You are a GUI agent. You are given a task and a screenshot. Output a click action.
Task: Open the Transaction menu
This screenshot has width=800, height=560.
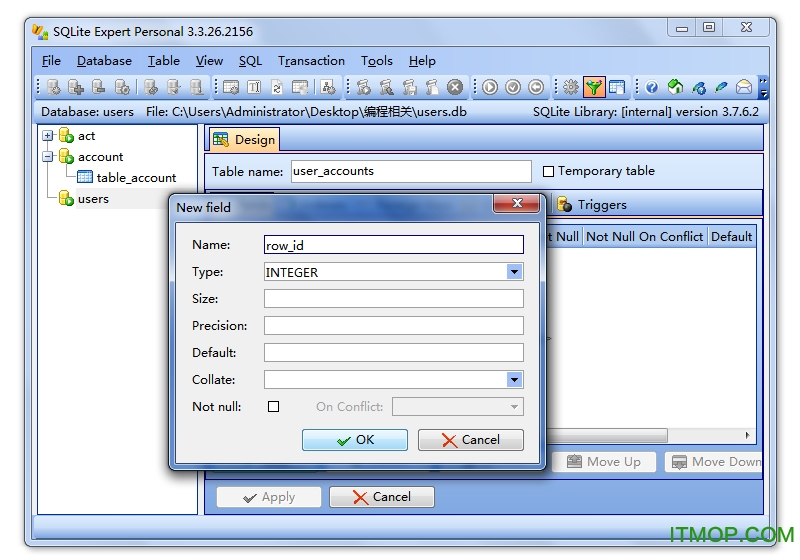pyautogui.click(x=311, y=61)
